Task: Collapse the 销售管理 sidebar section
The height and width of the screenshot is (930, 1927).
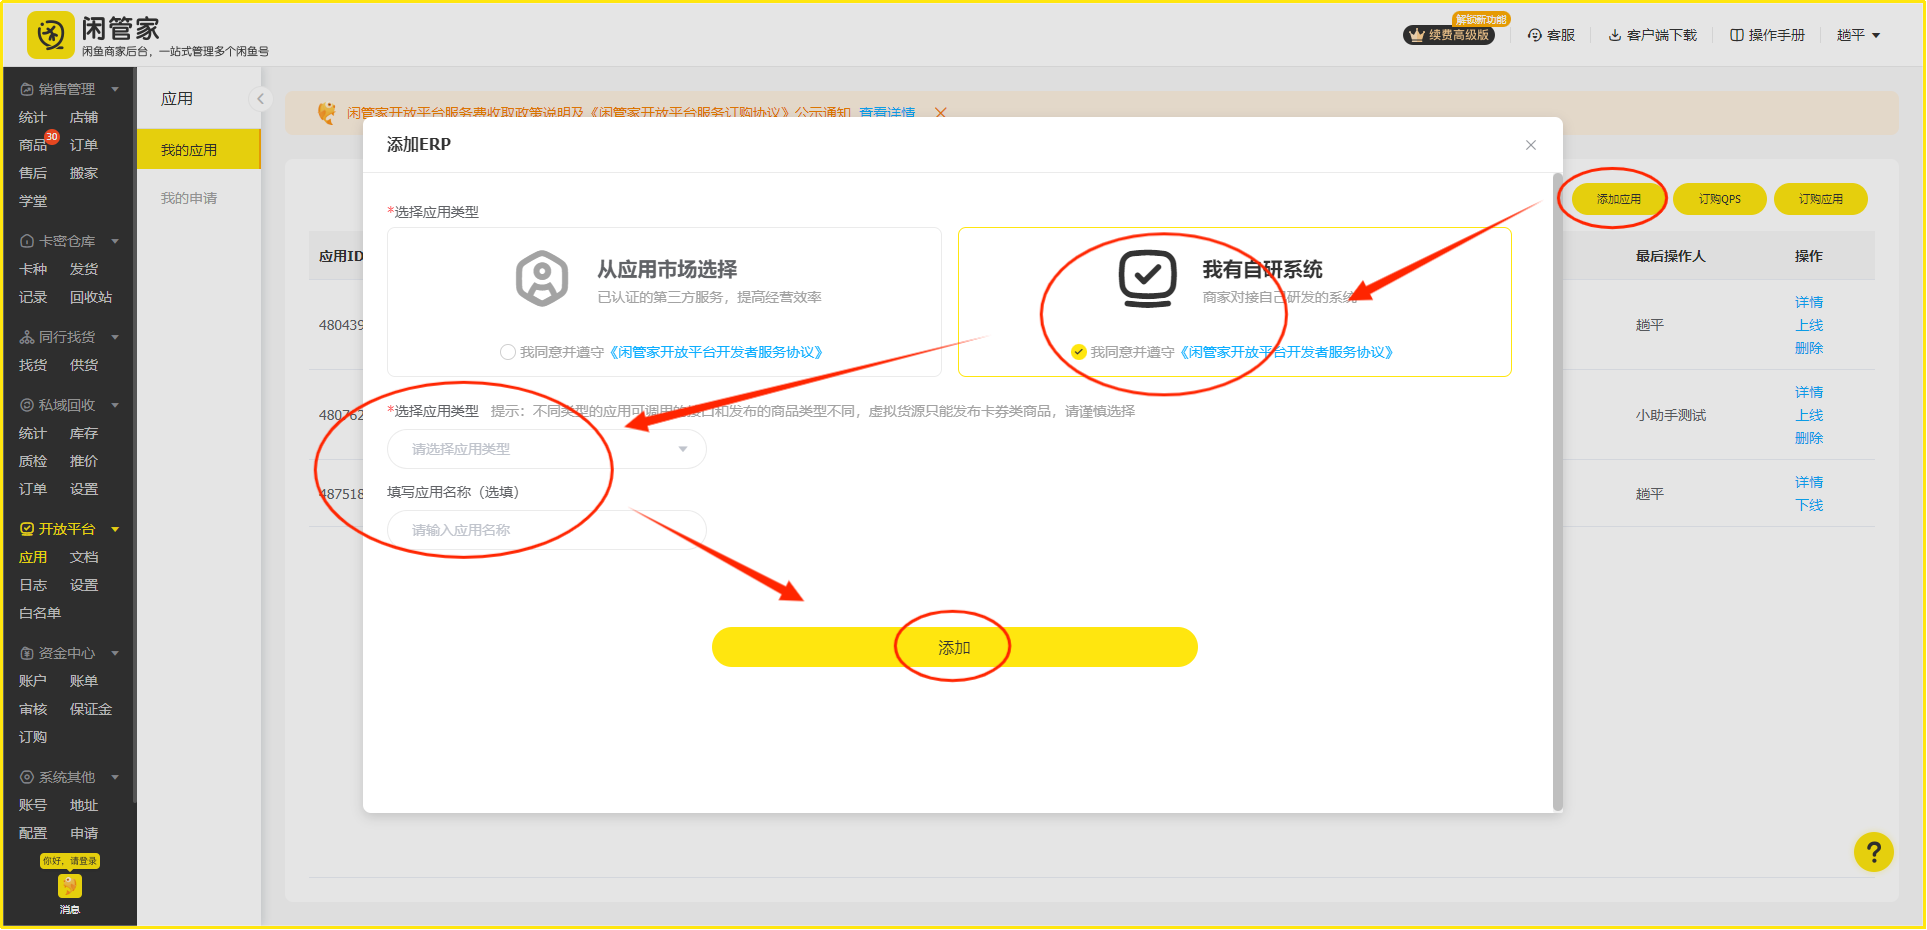Action: 115,89
